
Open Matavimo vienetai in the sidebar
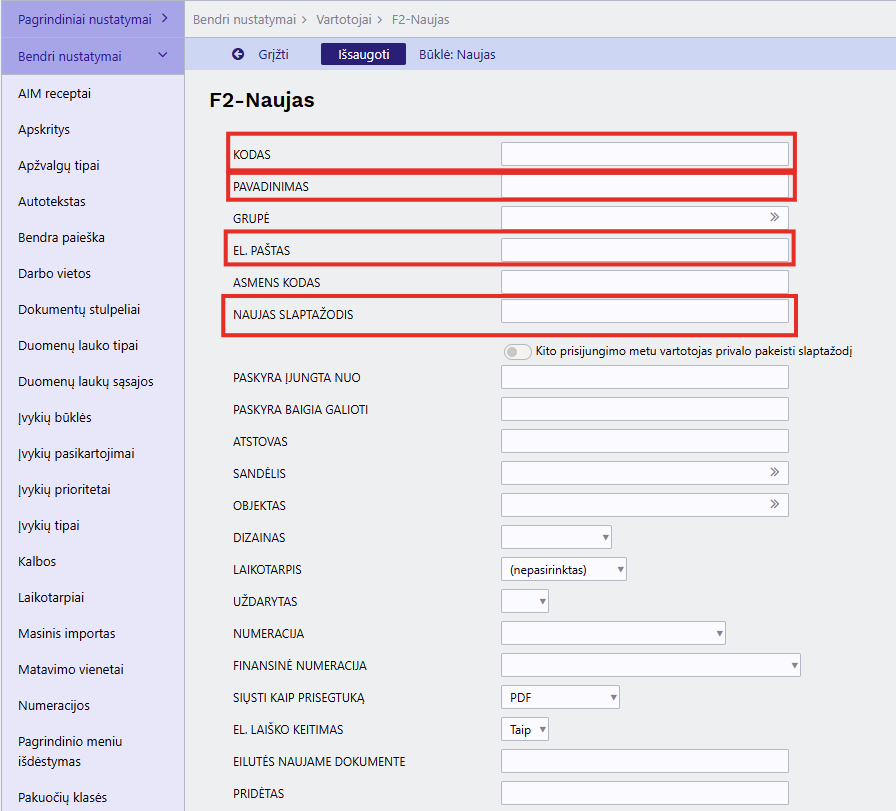pos(71,670)
